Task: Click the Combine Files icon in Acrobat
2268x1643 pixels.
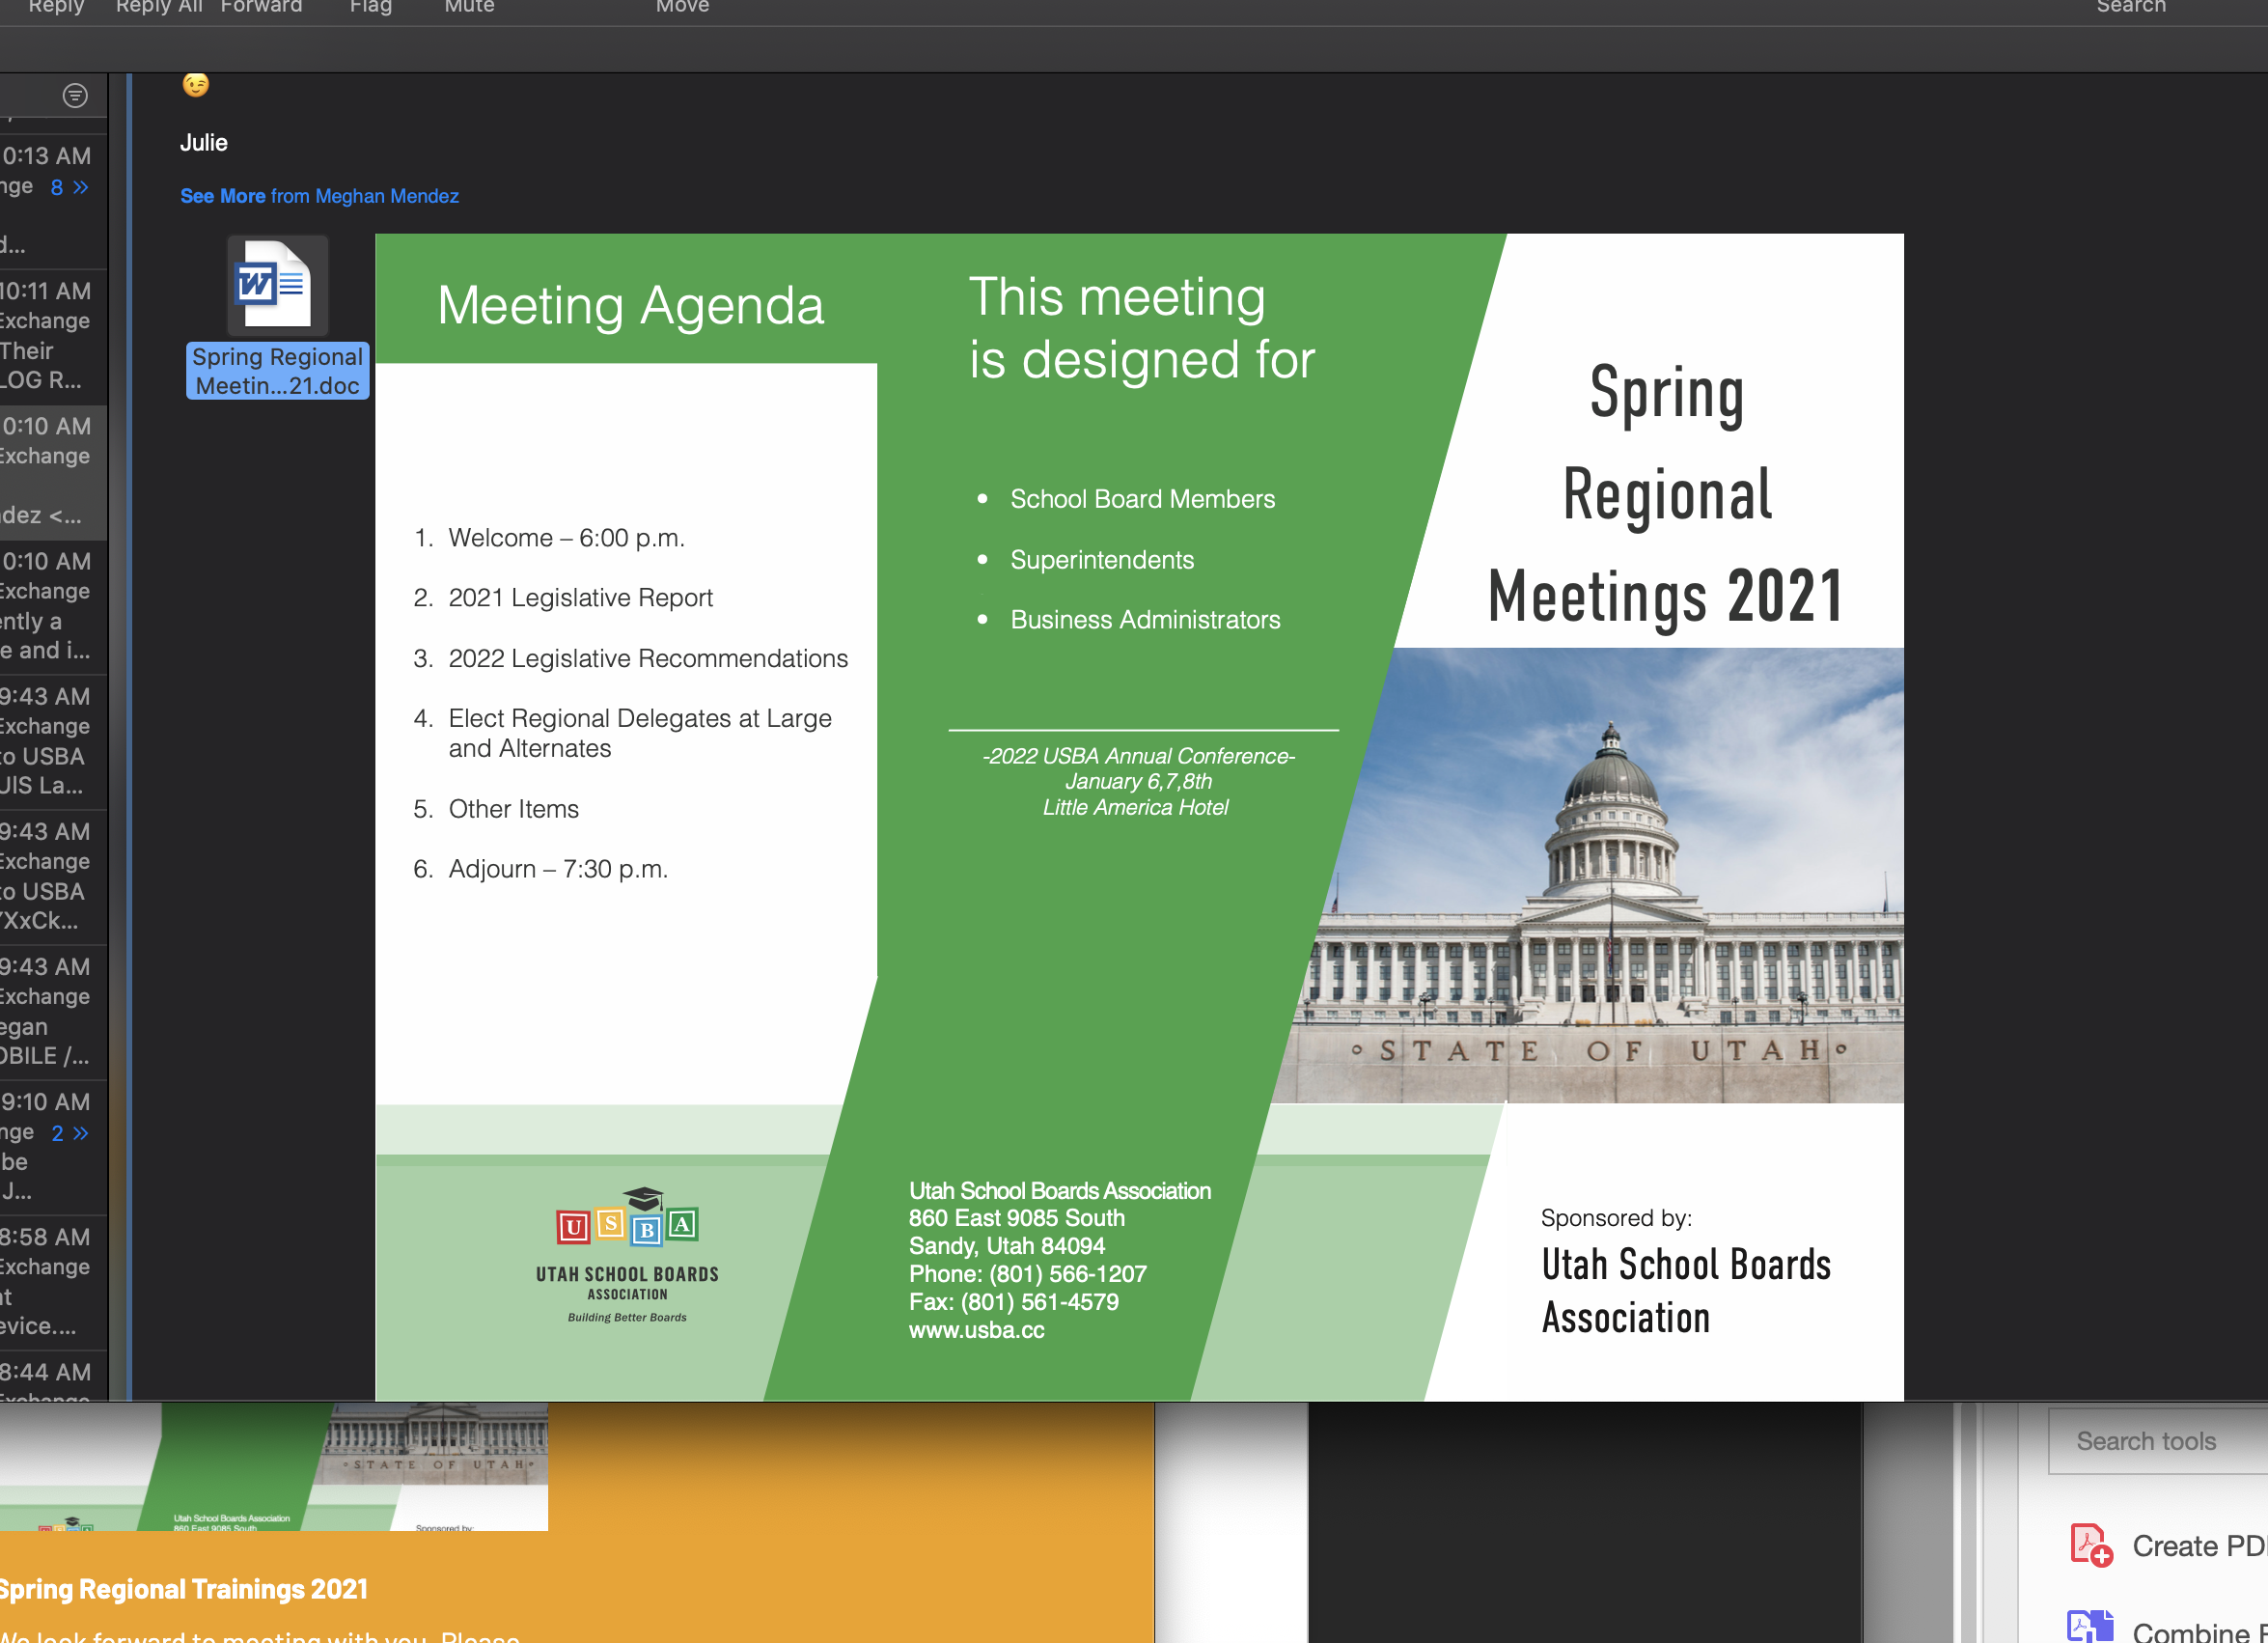Action: click(2090, 1627)
